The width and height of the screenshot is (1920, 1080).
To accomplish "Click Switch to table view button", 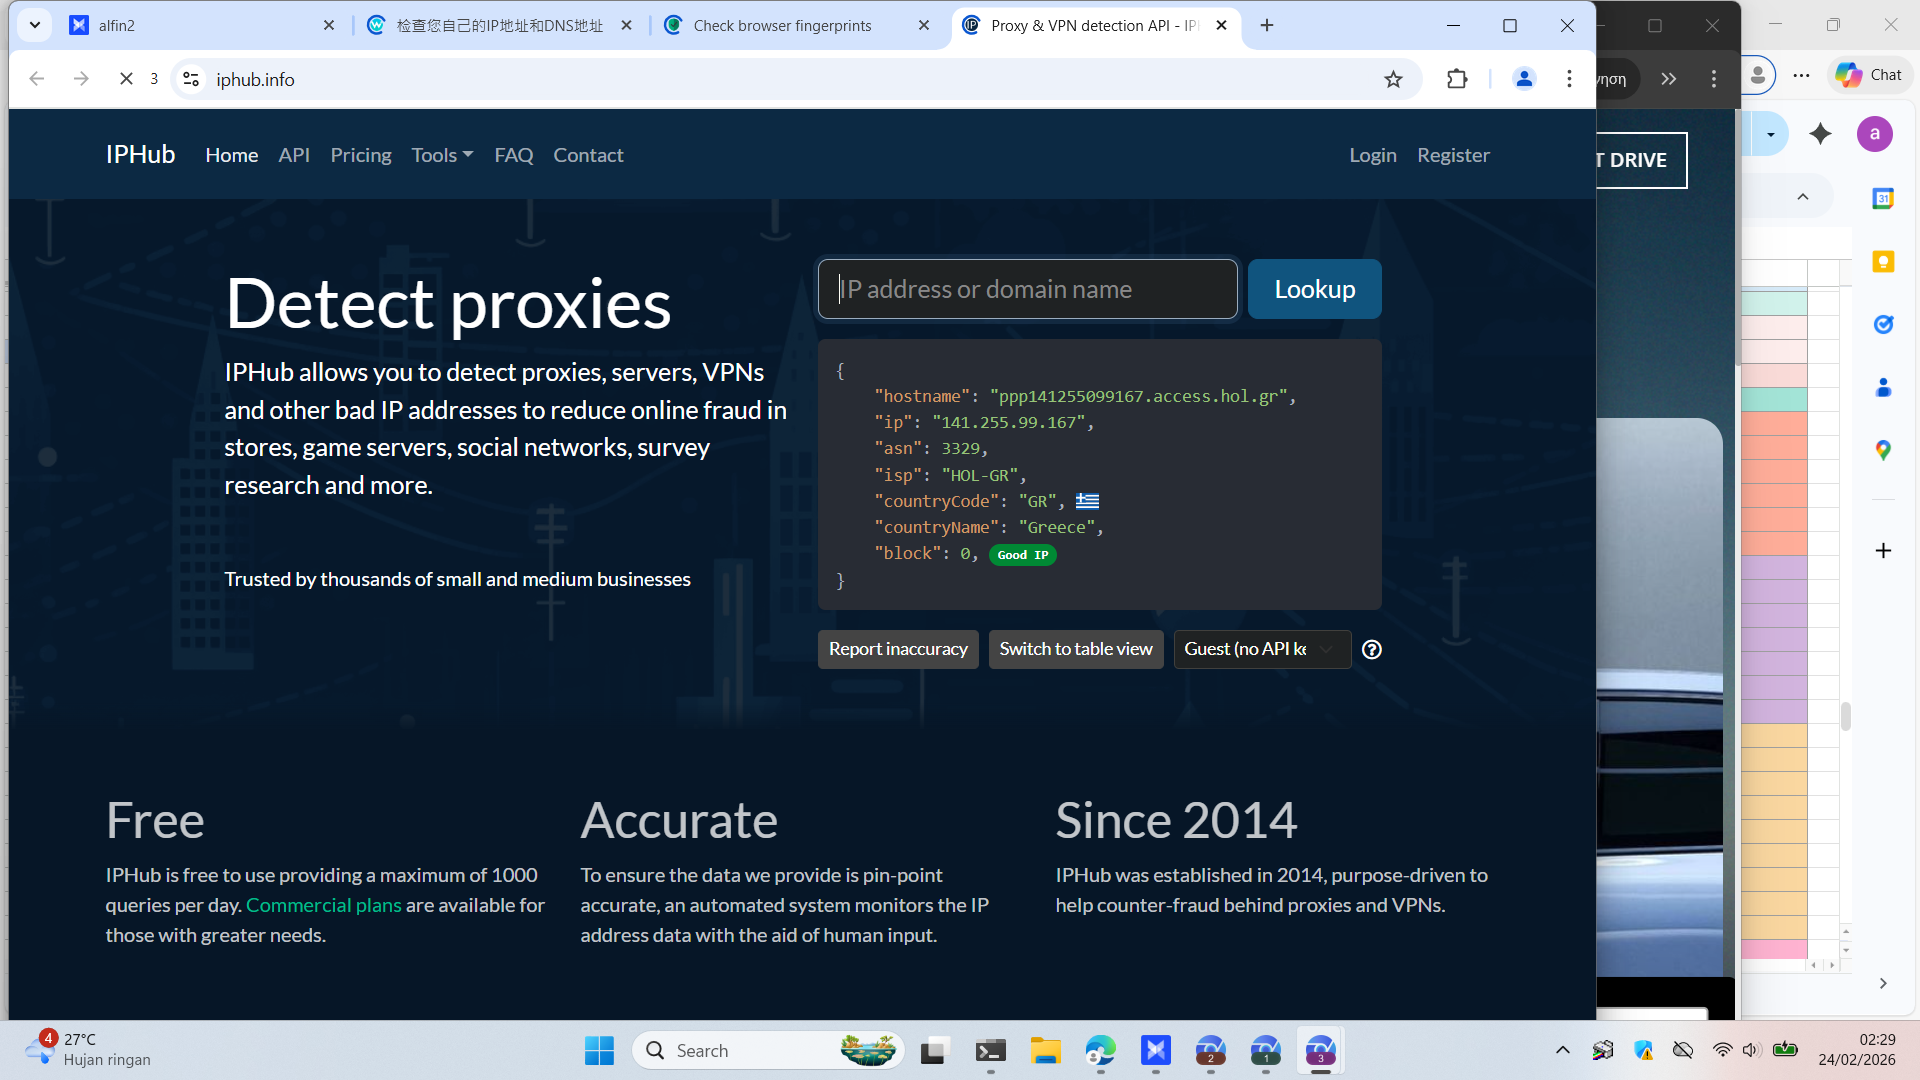I will coord(1075,650).
